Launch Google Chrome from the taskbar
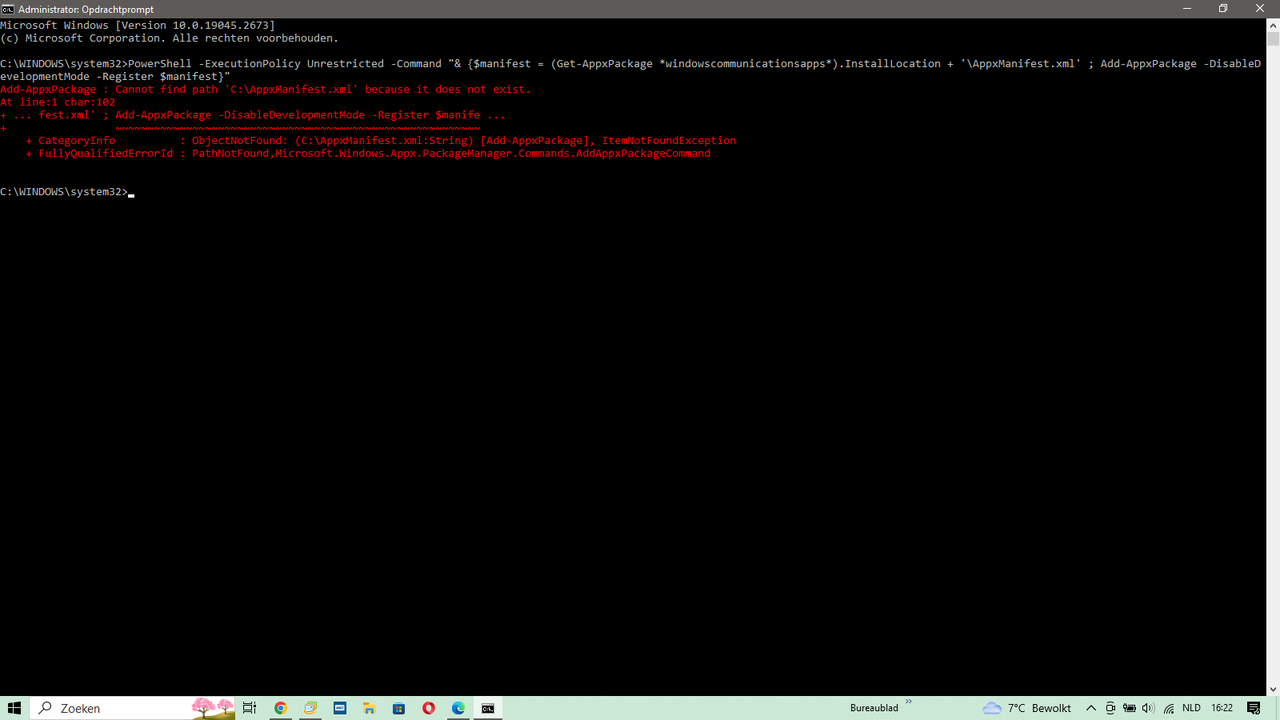The height and width of the screenshot is (720, 1280). tap(280, 708)
